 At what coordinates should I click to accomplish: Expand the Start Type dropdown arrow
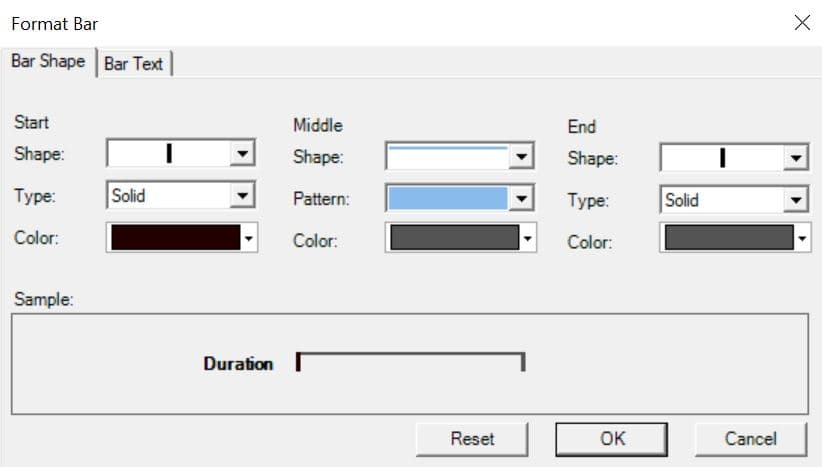[x=241, y=195]
